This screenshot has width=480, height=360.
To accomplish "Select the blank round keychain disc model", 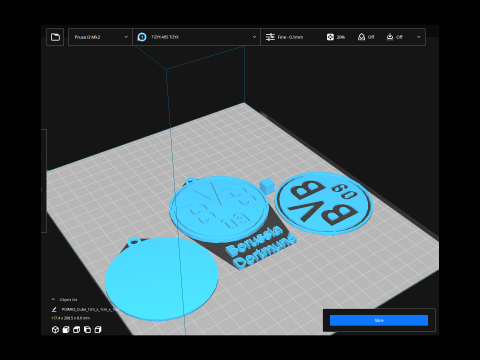I will pos(162,278).
